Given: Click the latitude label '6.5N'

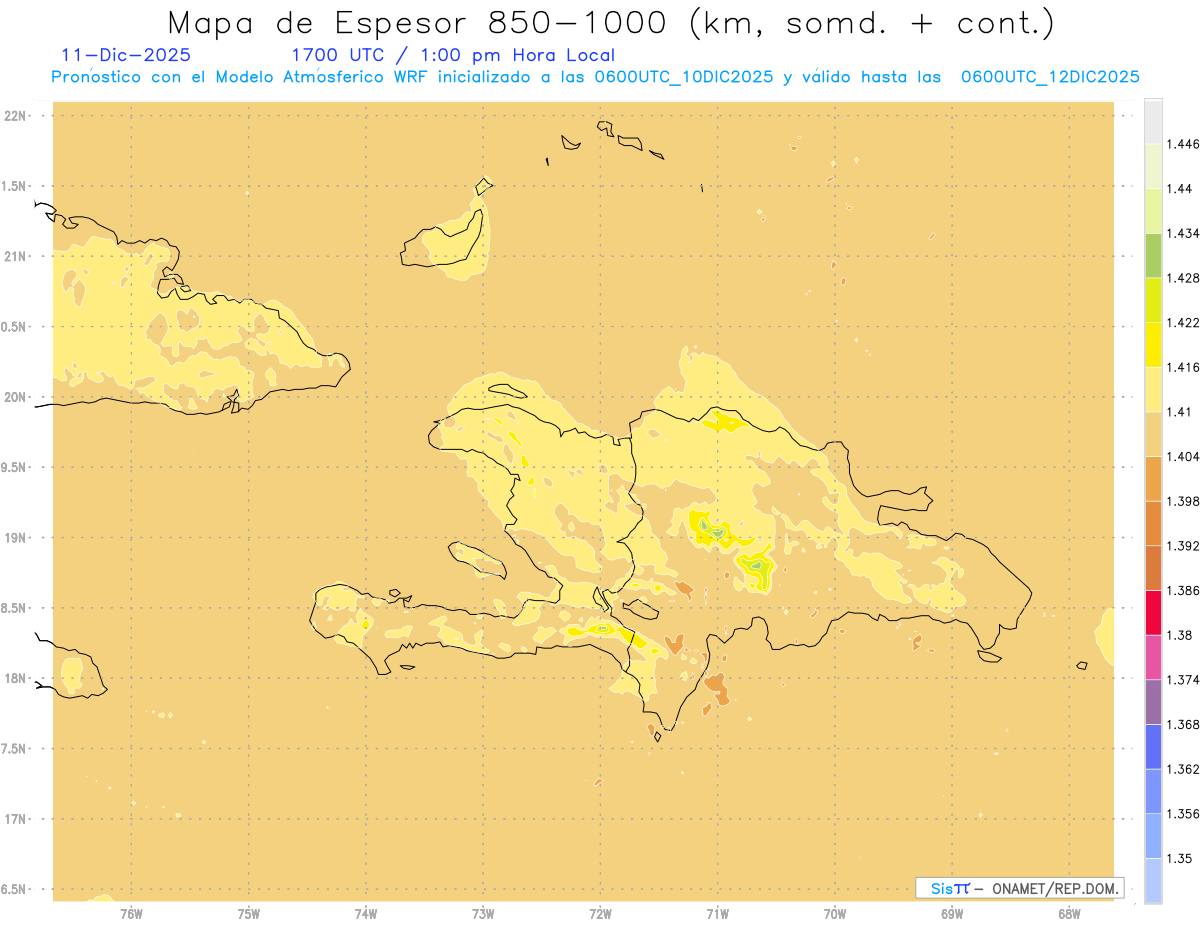Looking at the screenshot, I should tap(15, 889).
